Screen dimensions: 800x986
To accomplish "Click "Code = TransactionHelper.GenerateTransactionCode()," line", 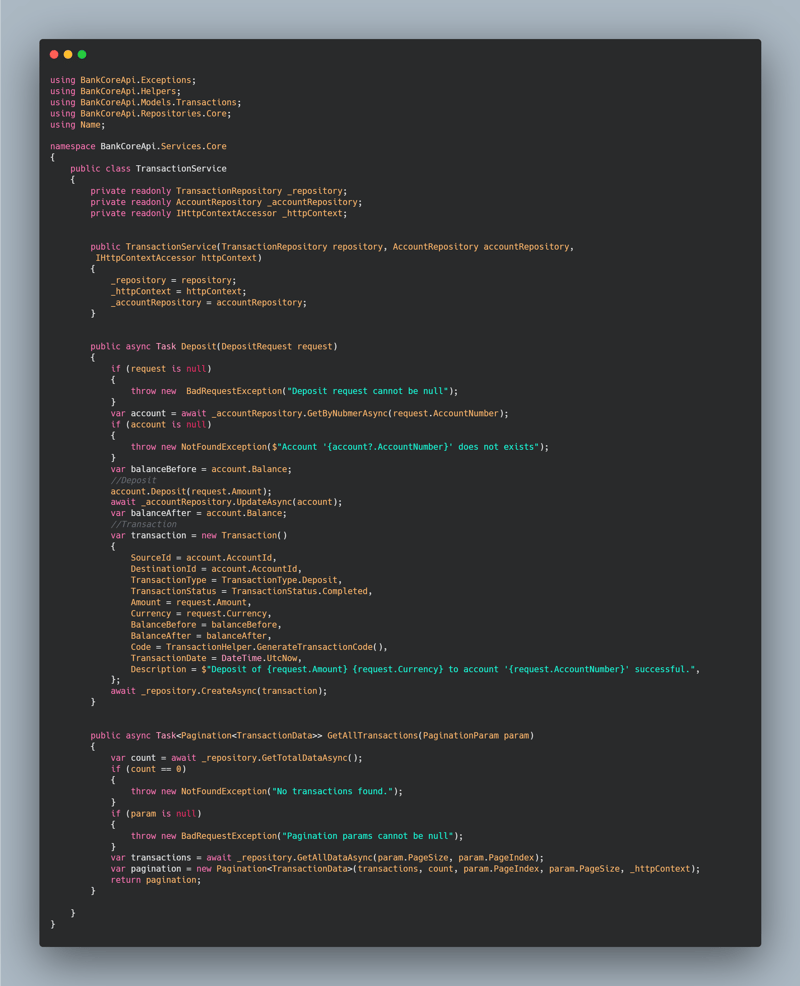I will click(x=259, y=648).
